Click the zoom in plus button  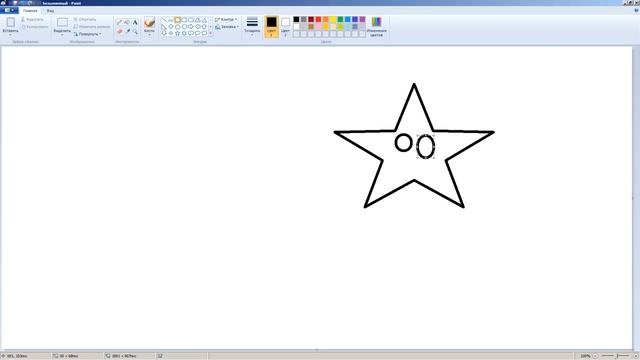pyautogui.click(x=635, y=356)
